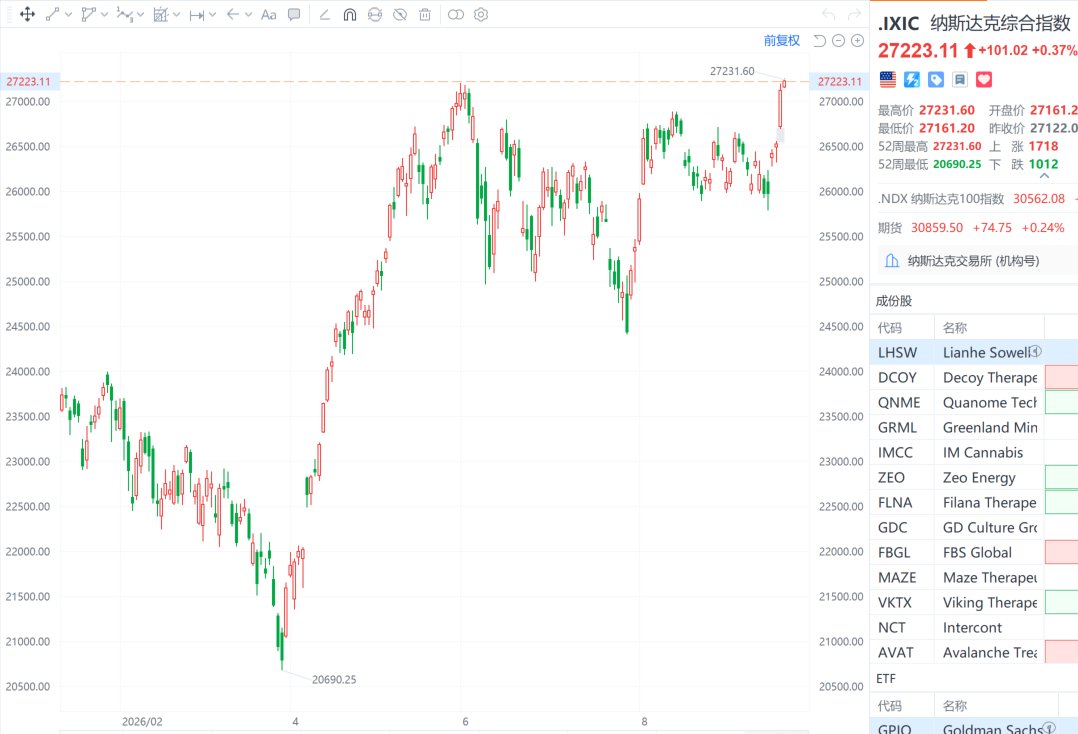Reset chart view with undo arrow
The image size is (1078, 734).
pos(820,41)
